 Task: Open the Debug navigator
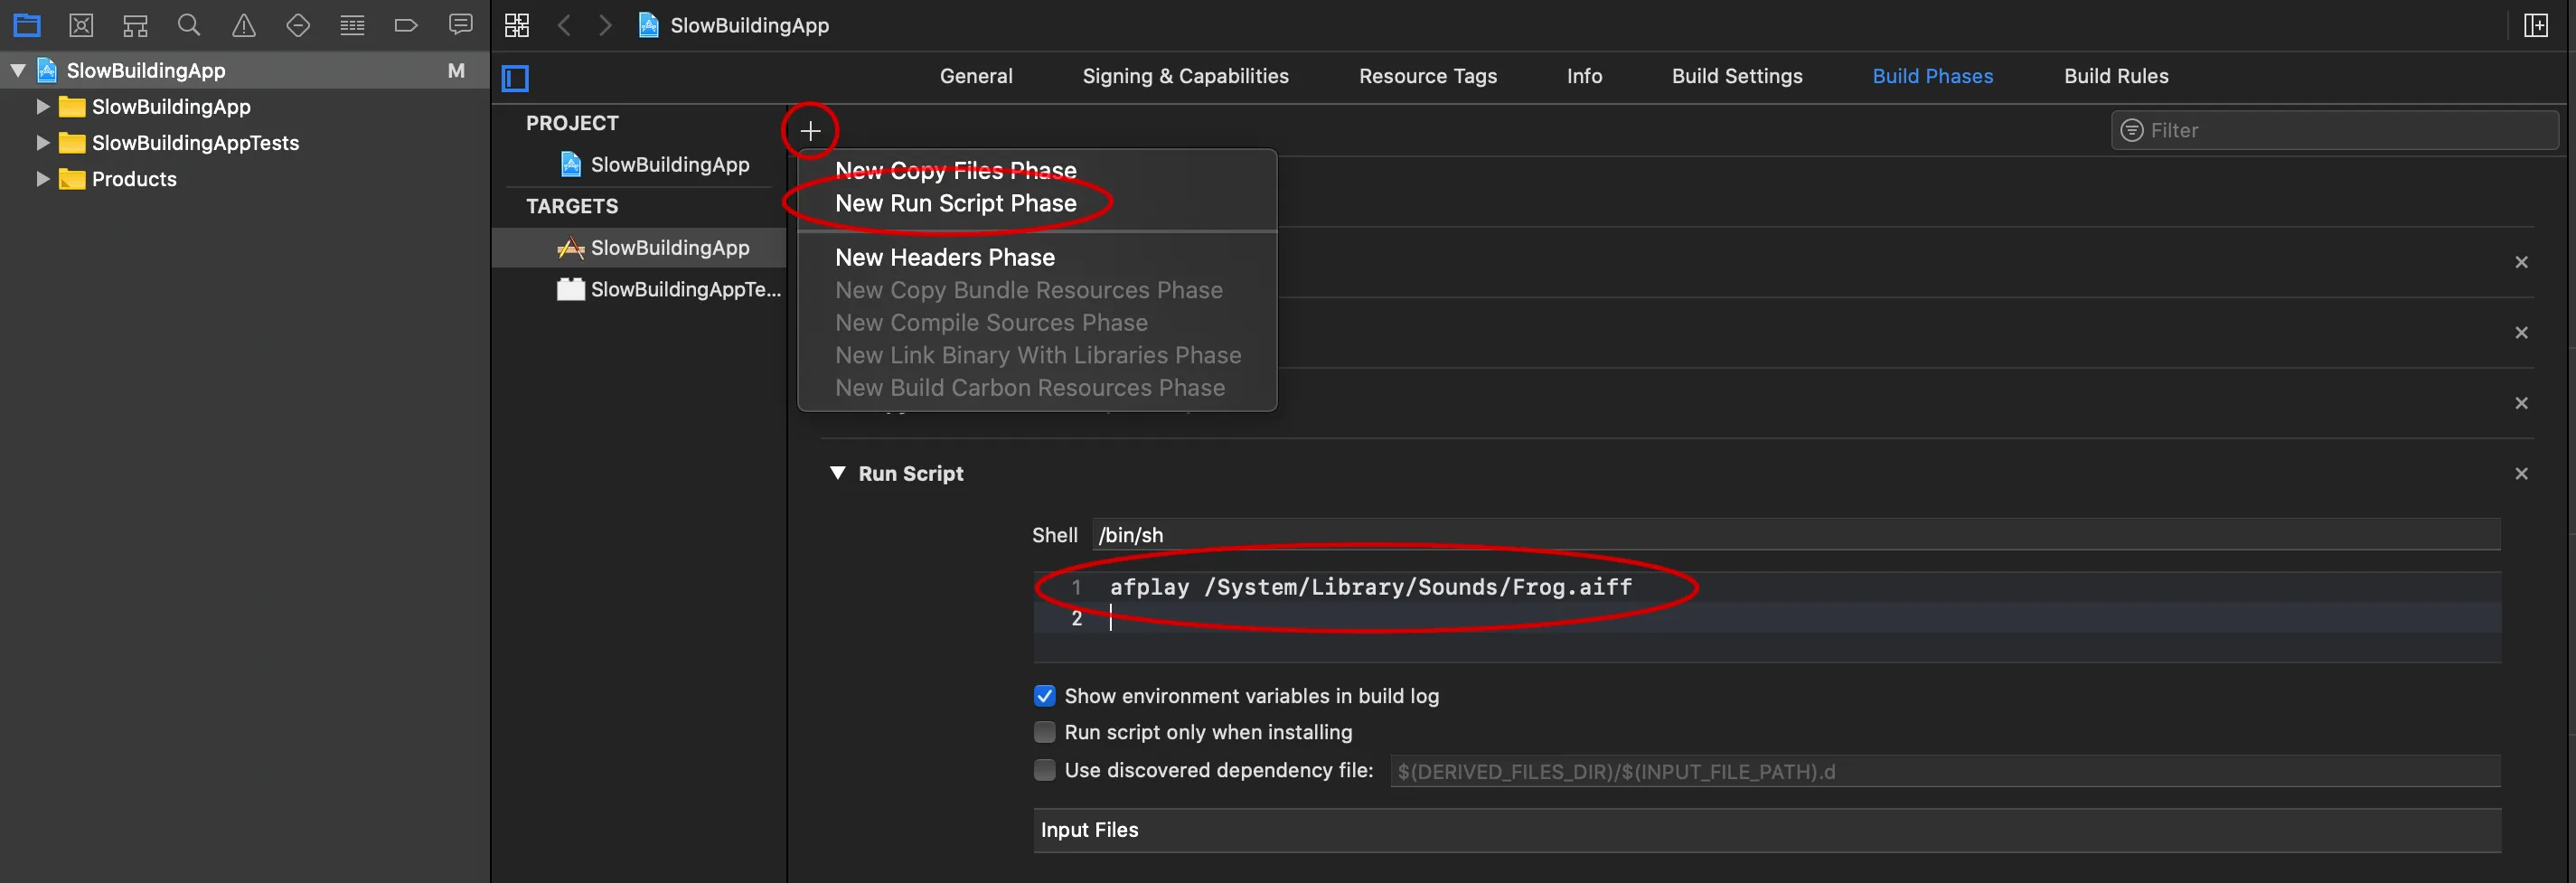352,25
